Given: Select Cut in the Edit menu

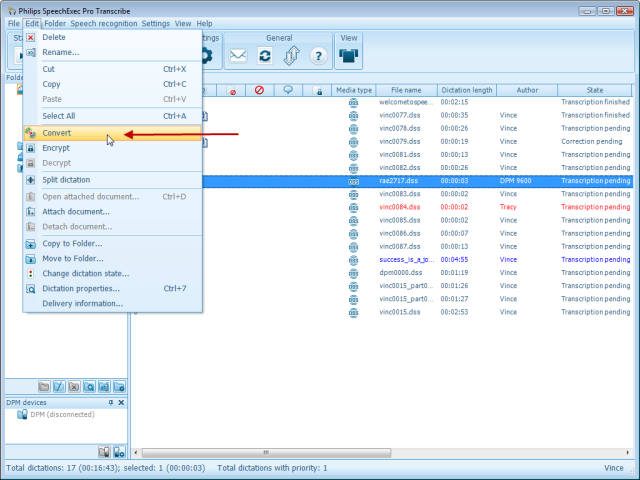Looking at the screenshot, I should tap(113, 69).
